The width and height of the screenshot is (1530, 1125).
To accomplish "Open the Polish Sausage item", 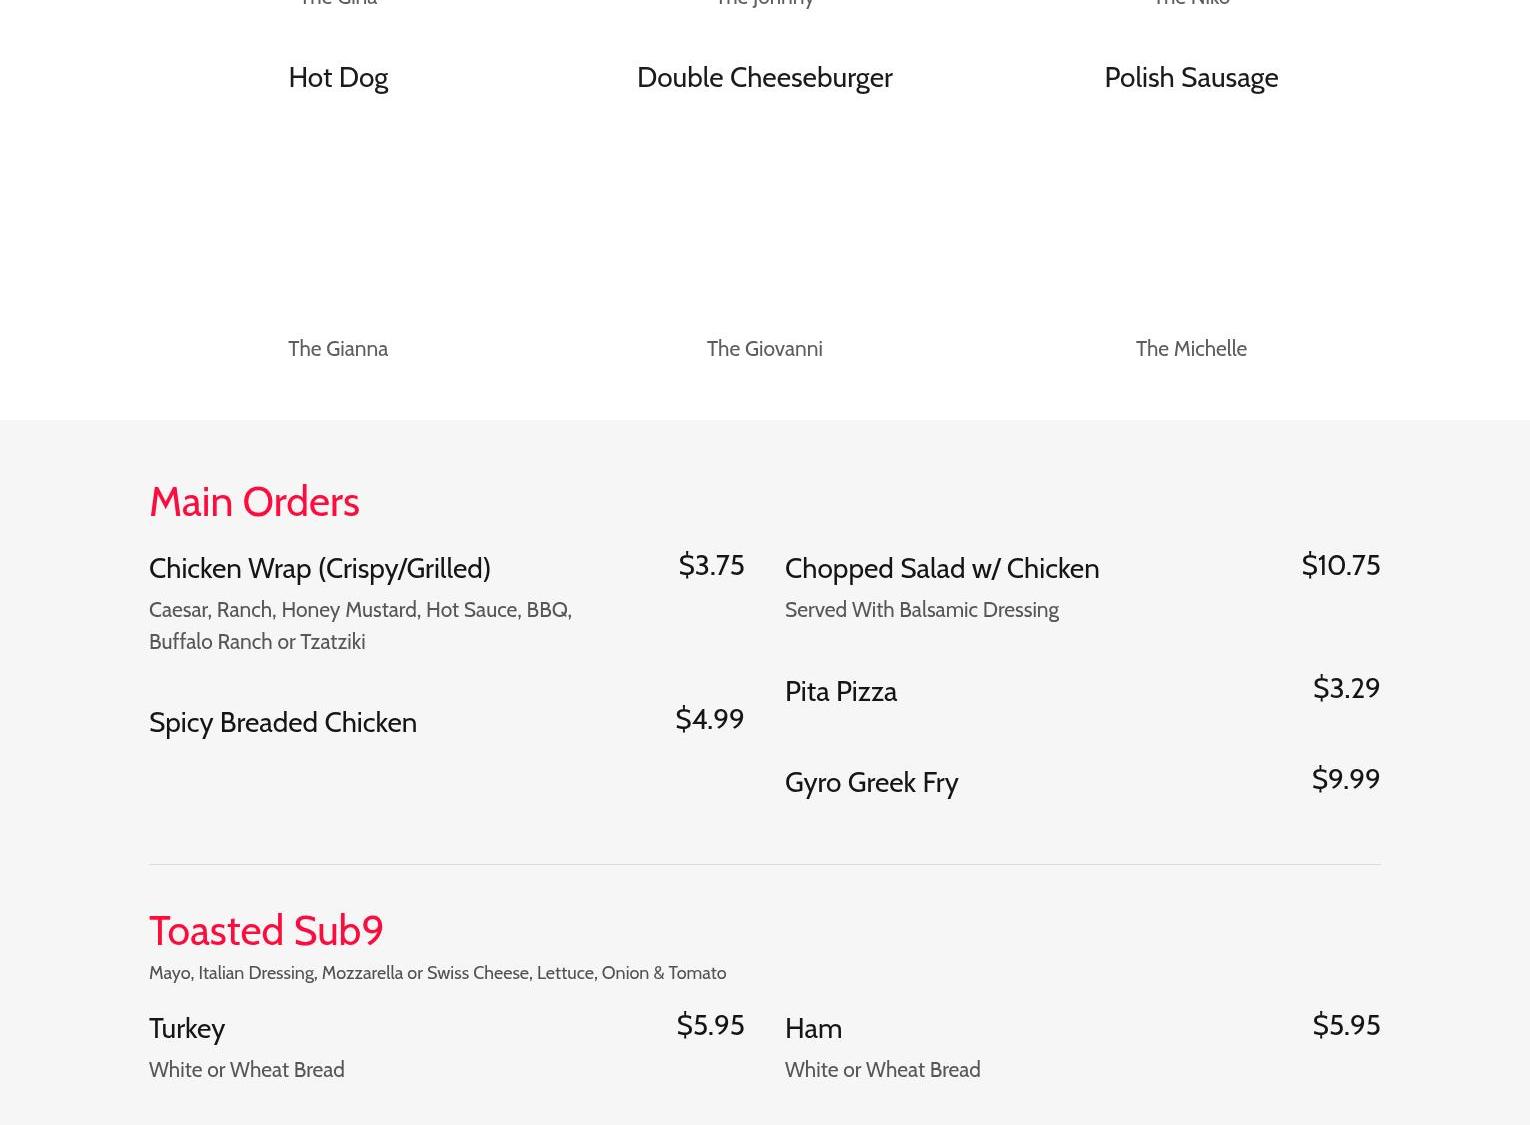I will coord(1191,77).
